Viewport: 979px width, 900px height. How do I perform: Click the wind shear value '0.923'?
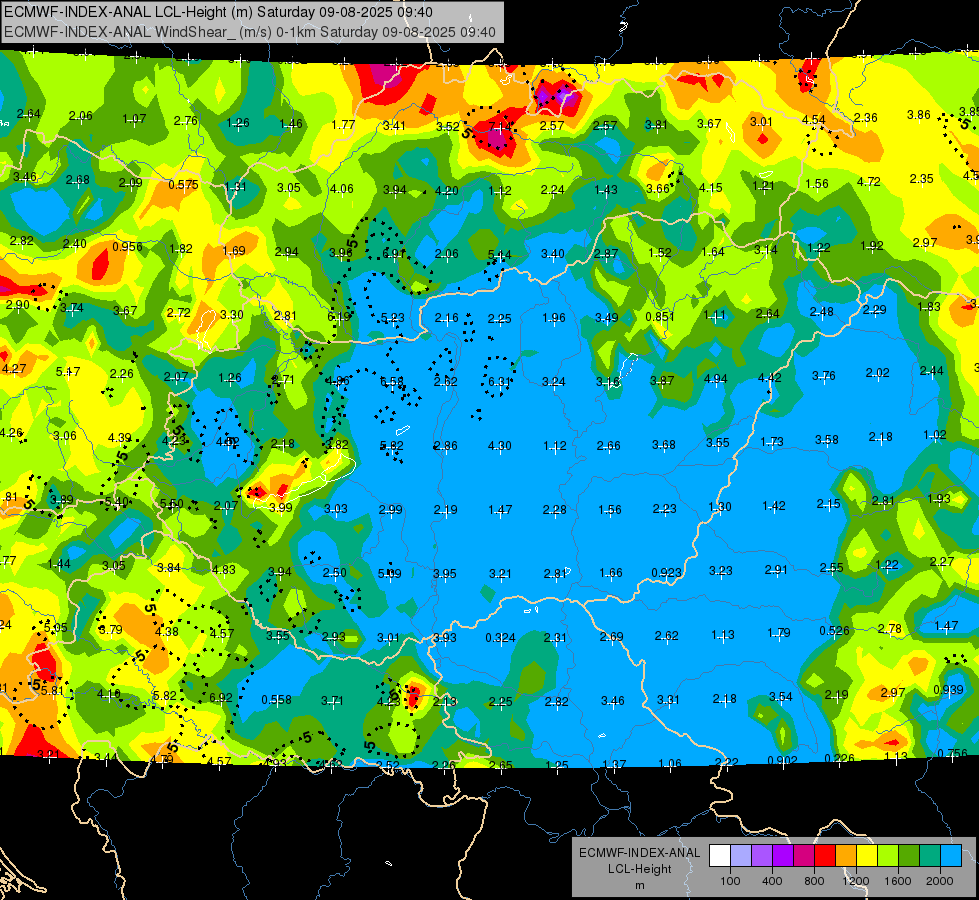[x=666, y=573]
